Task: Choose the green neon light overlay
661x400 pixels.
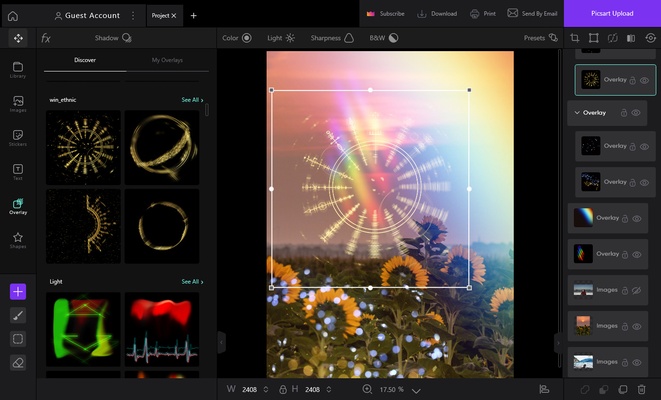Action: click(x=83, y=329)
